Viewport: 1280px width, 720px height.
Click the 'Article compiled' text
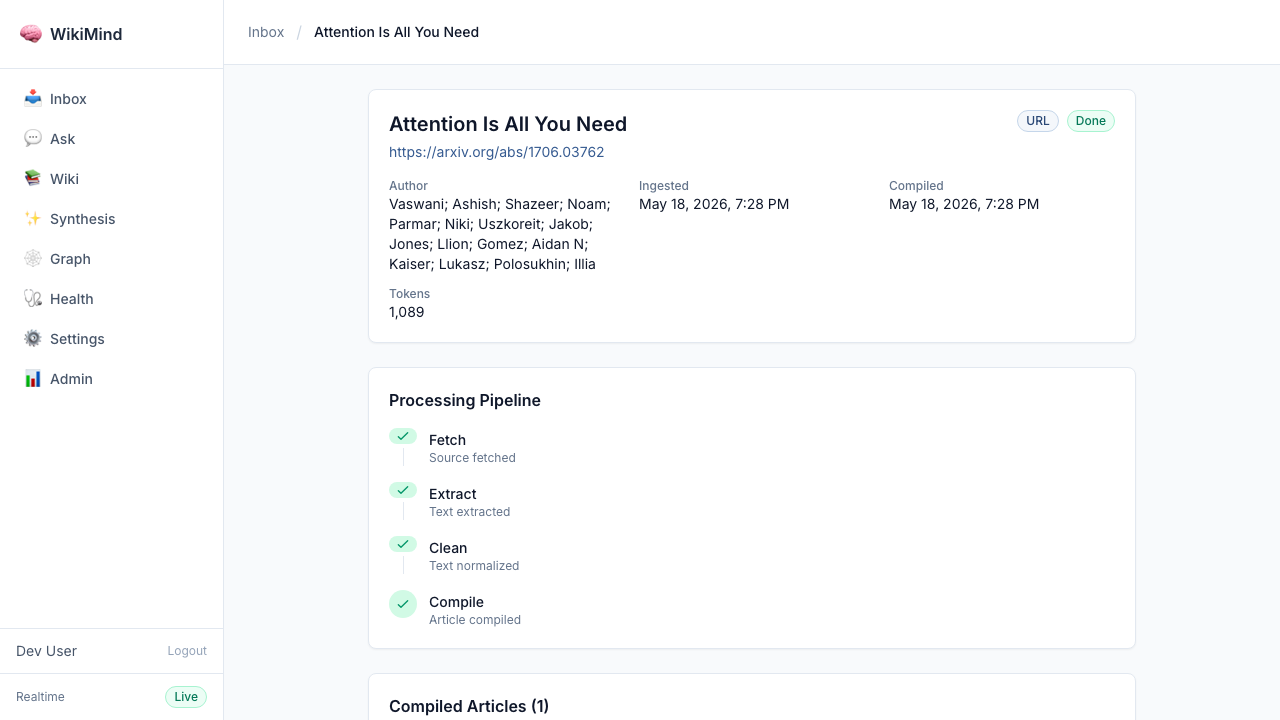point(475,620)
